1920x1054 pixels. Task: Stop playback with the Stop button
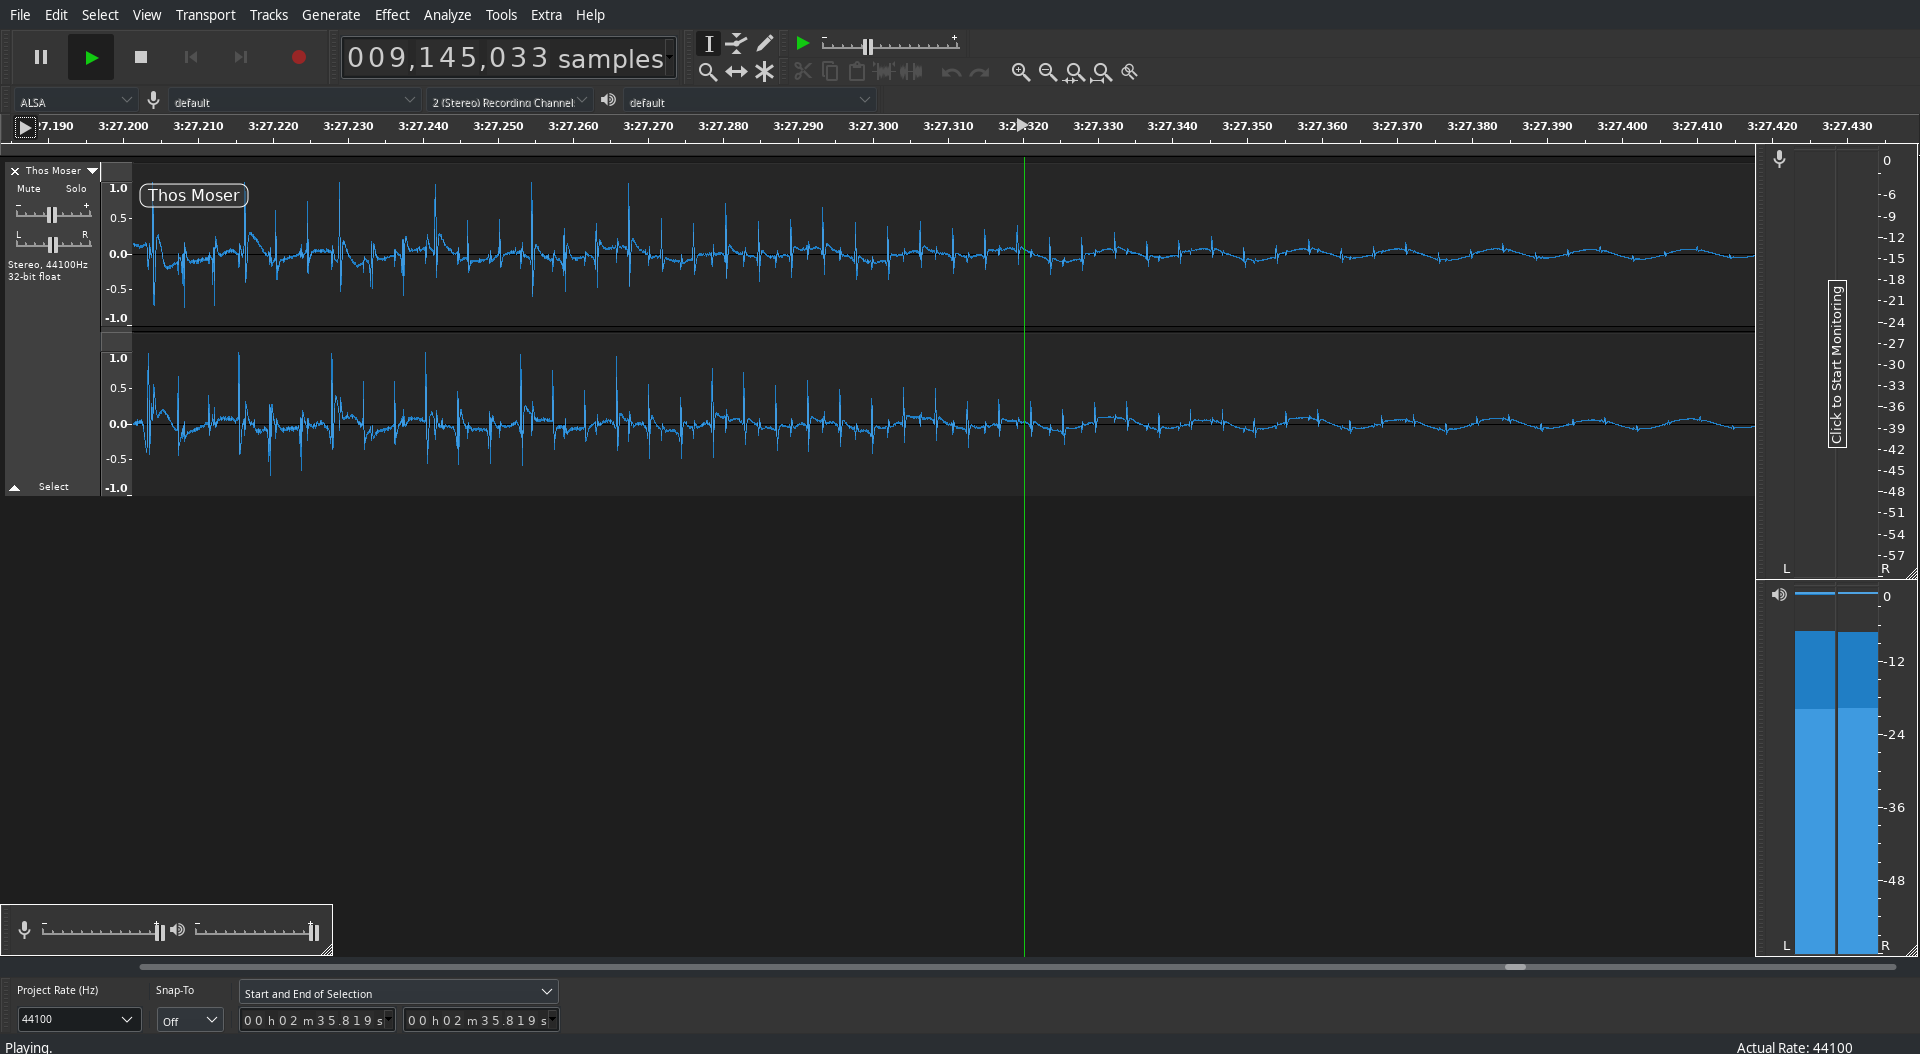tap(141, 57)
